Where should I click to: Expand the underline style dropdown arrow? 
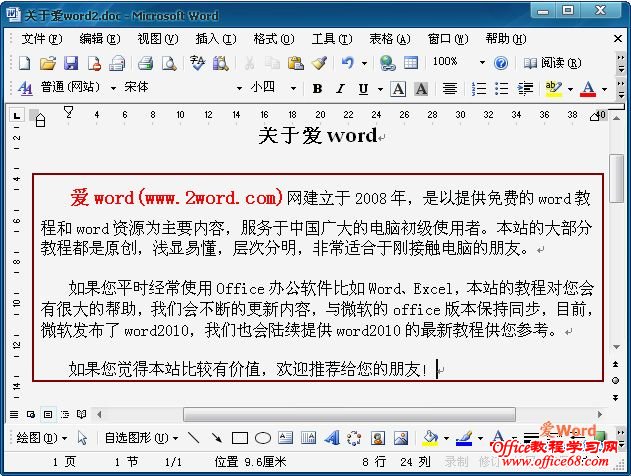tap(380, 89)
